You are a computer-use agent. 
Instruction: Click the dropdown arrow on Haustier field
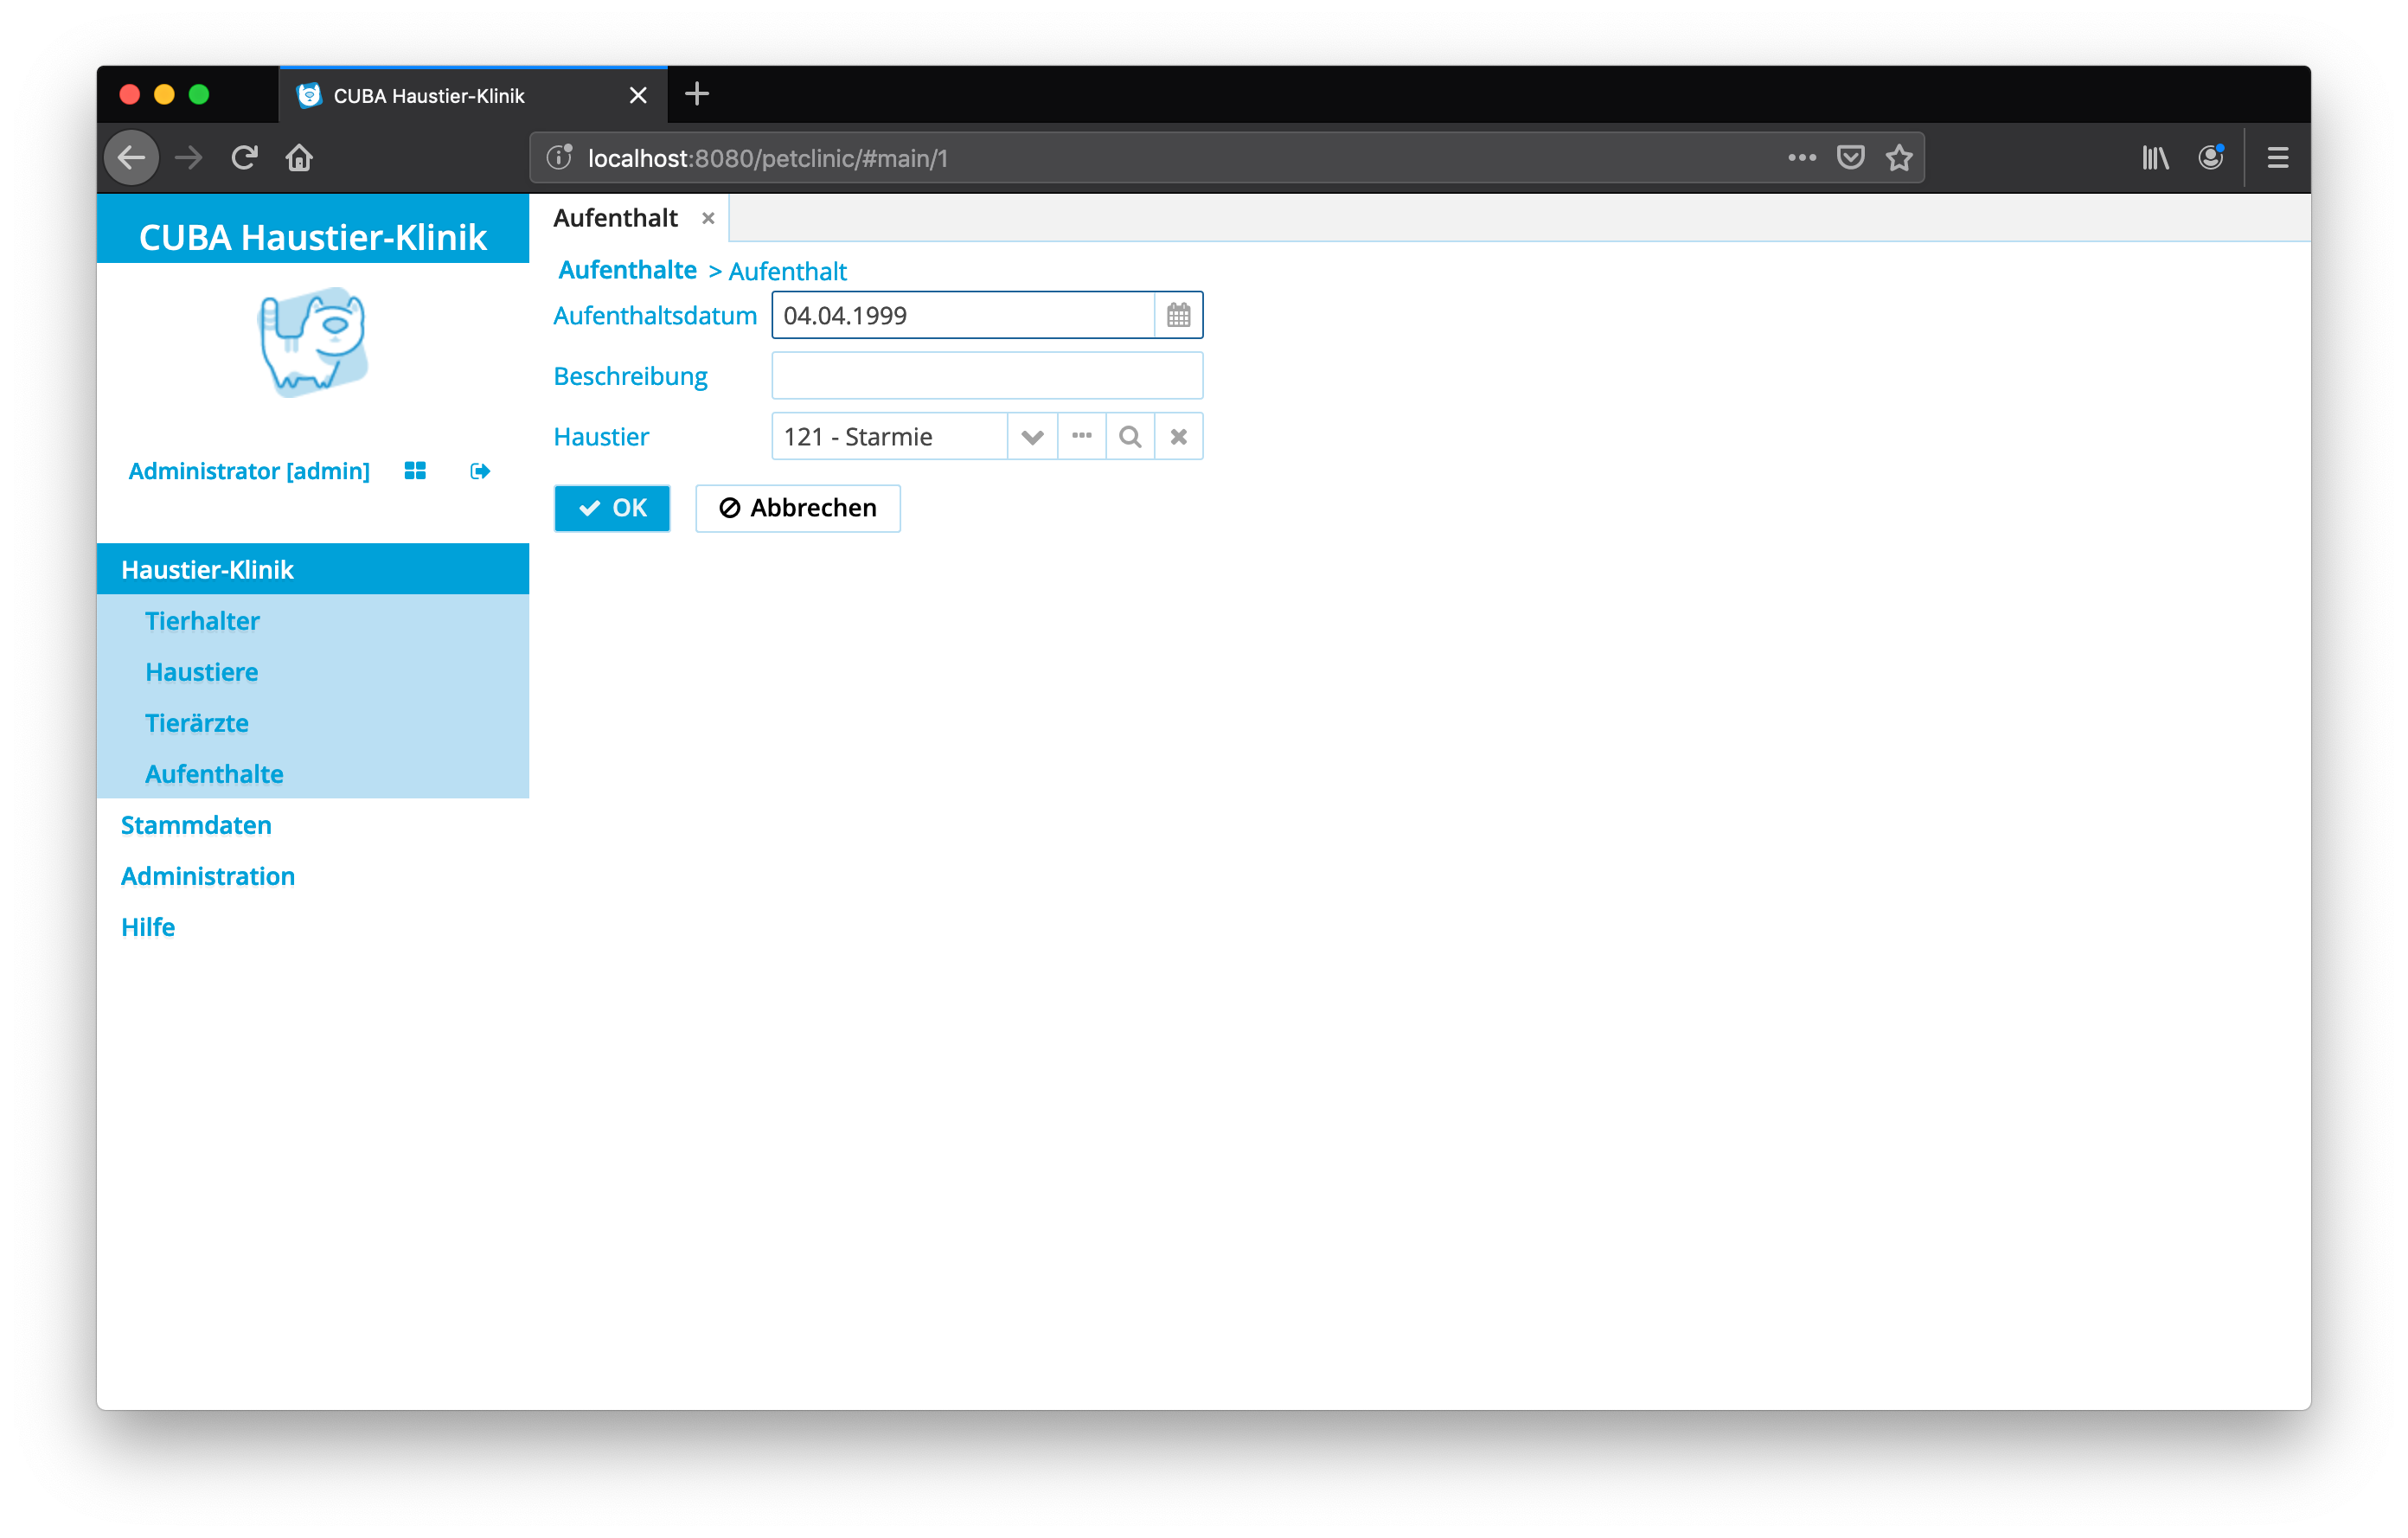tap(1032, 435)
